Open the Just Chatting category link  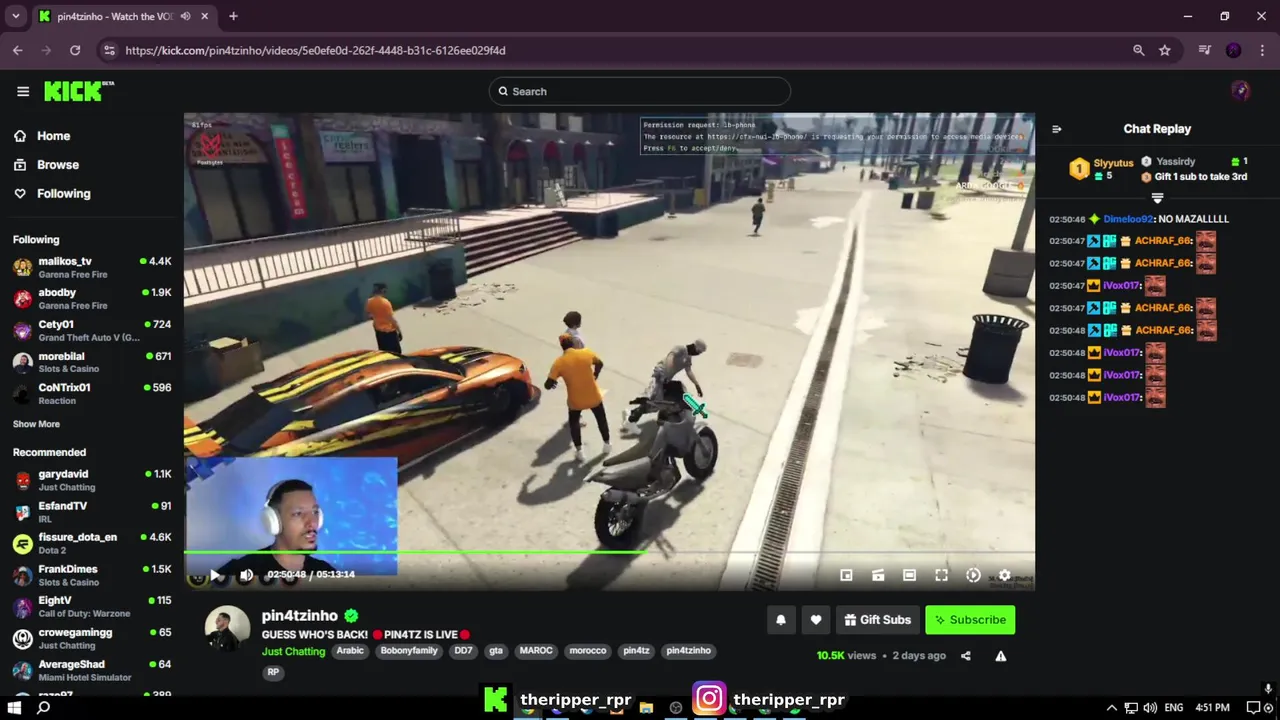click(293, 652)
